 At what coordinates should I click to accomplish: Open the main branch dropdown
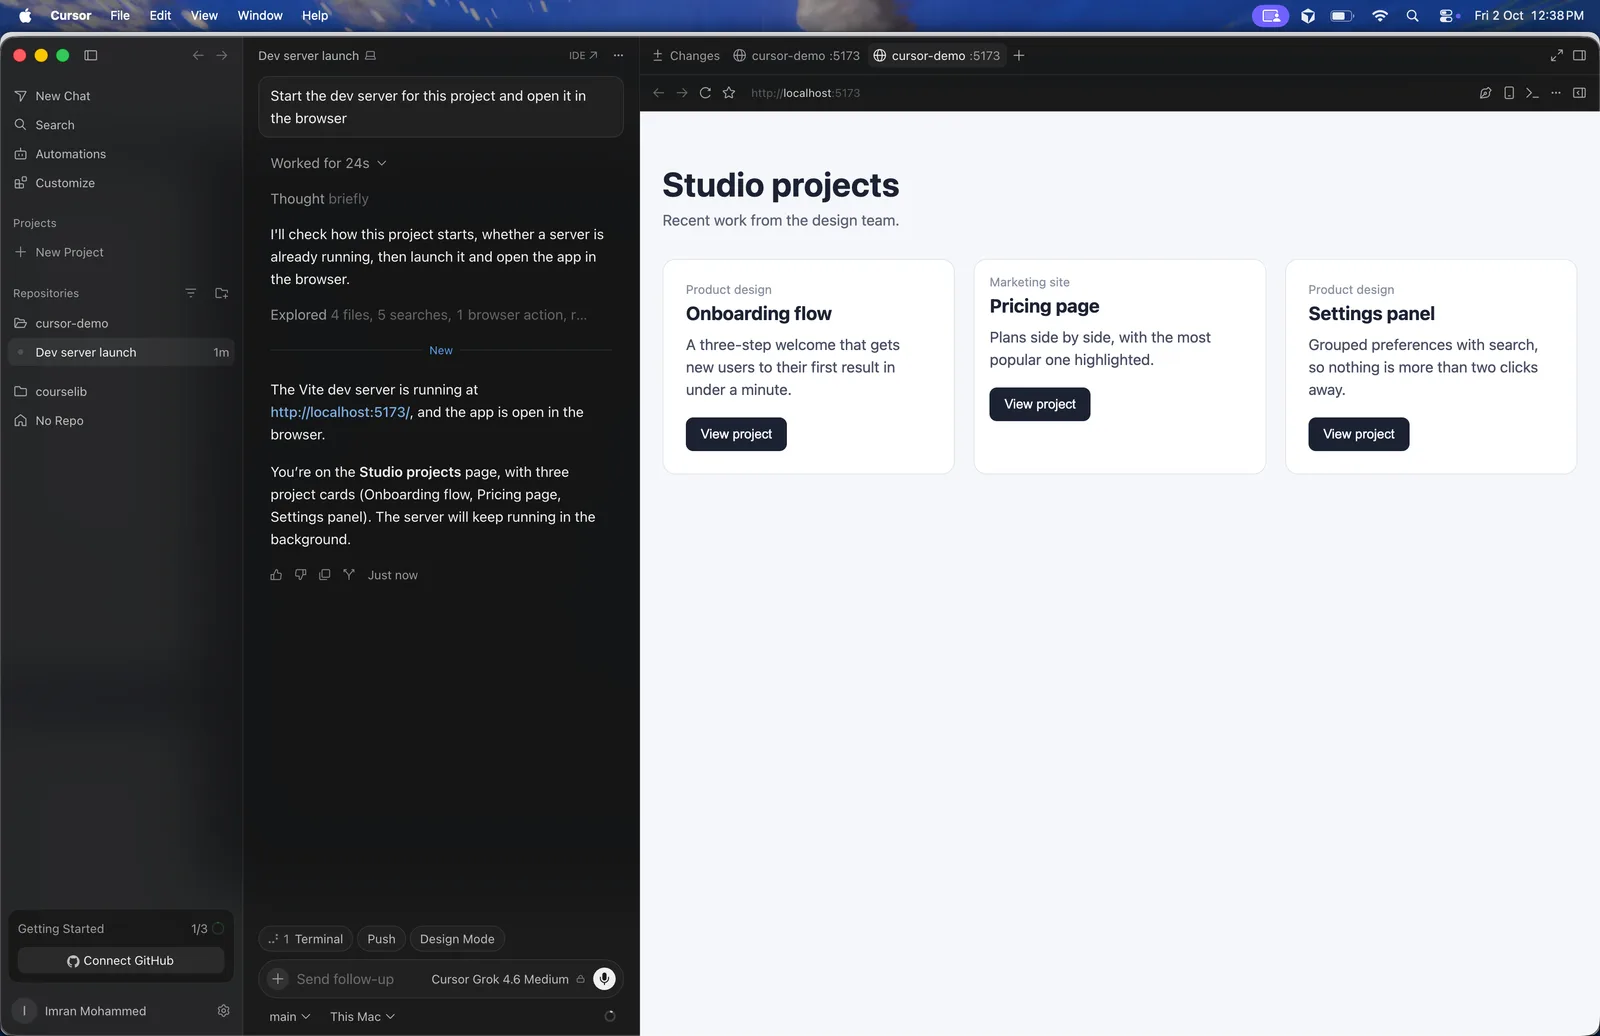point(289,1017)
